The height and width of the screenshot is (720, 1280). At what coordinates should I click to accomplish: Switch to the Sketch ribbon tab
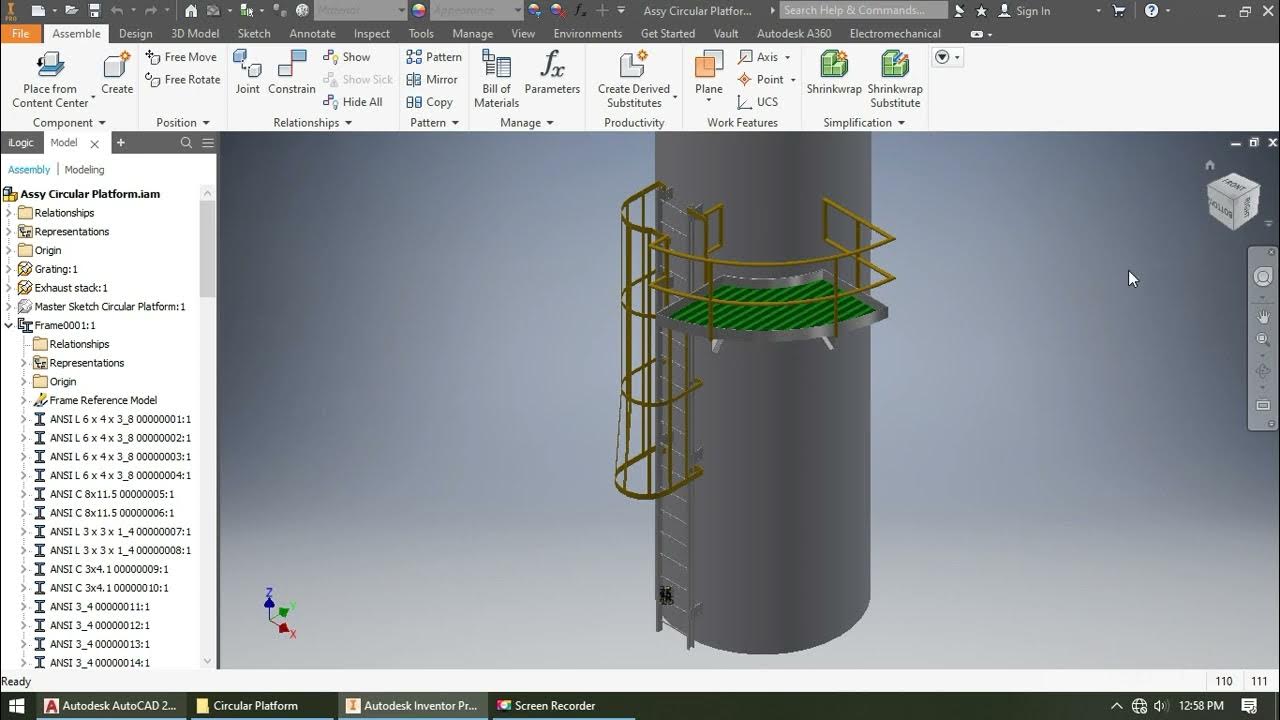tap(254, 33)
